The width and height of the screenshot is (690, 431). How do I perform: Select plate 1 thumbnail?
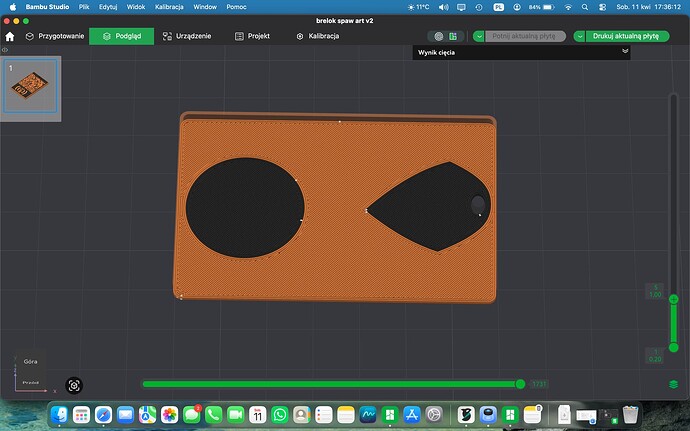coord(30,86)
